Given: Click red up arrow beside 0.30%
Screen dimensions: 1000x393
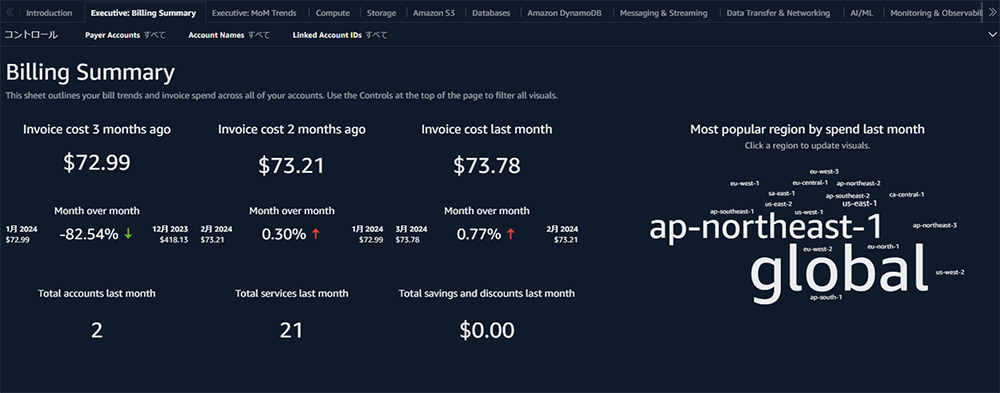Looking at the screenshot, I should click(316, 234).
